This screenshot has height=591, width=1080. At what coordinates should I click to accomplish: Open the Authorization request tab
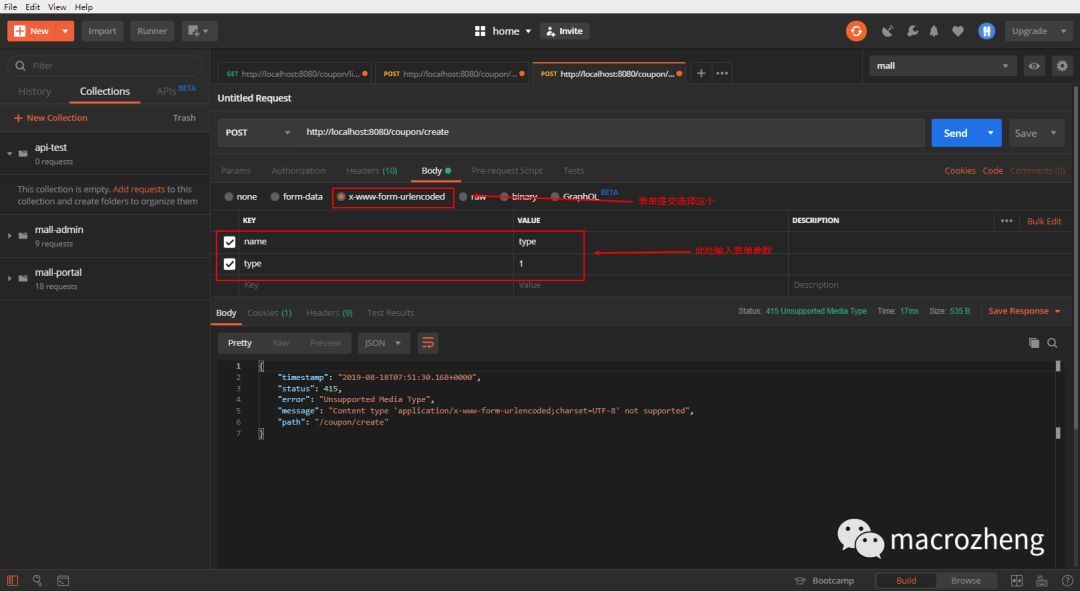click(x=298, y=171)
